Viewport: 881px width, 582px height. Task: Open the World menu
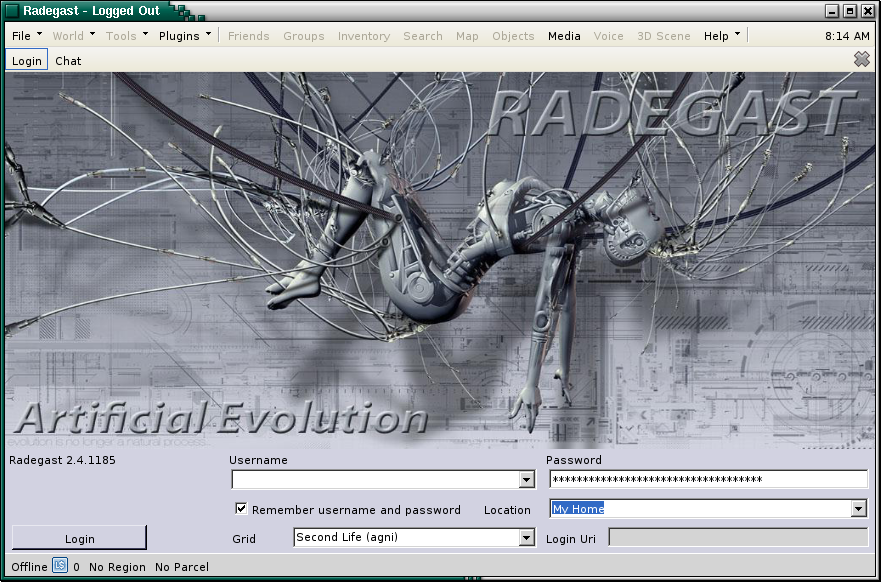74,36
